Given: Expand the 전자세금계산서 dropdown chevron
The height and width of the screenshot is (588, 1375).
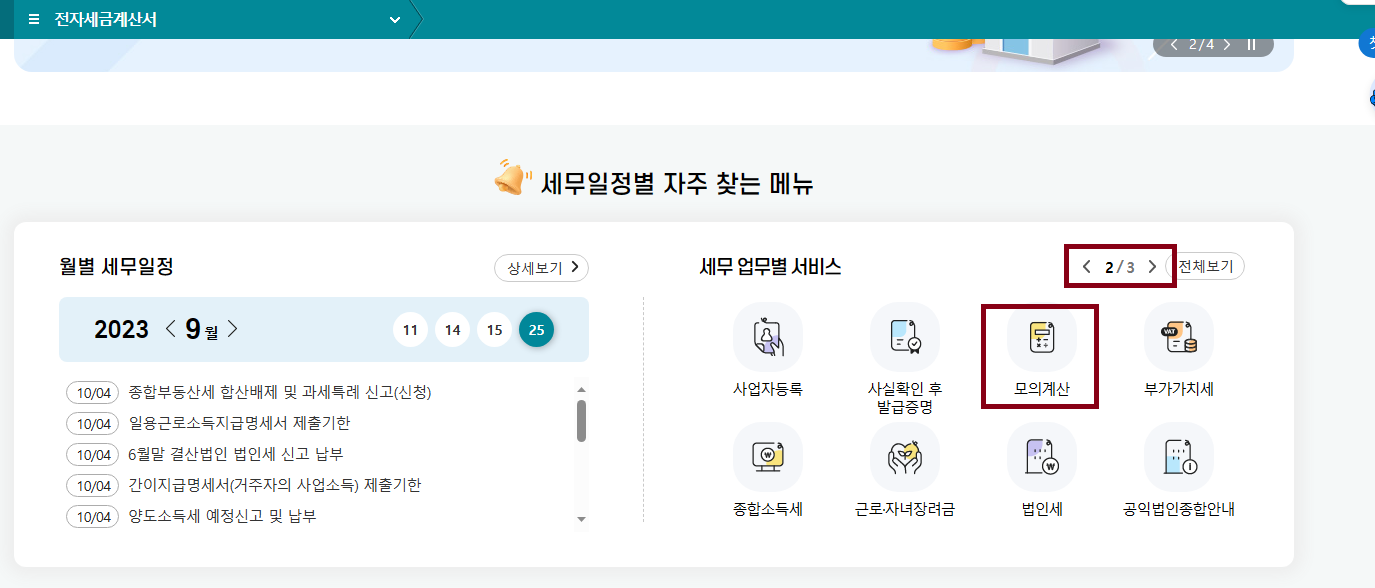Looking at the screenshot, I should pos(394,18).
